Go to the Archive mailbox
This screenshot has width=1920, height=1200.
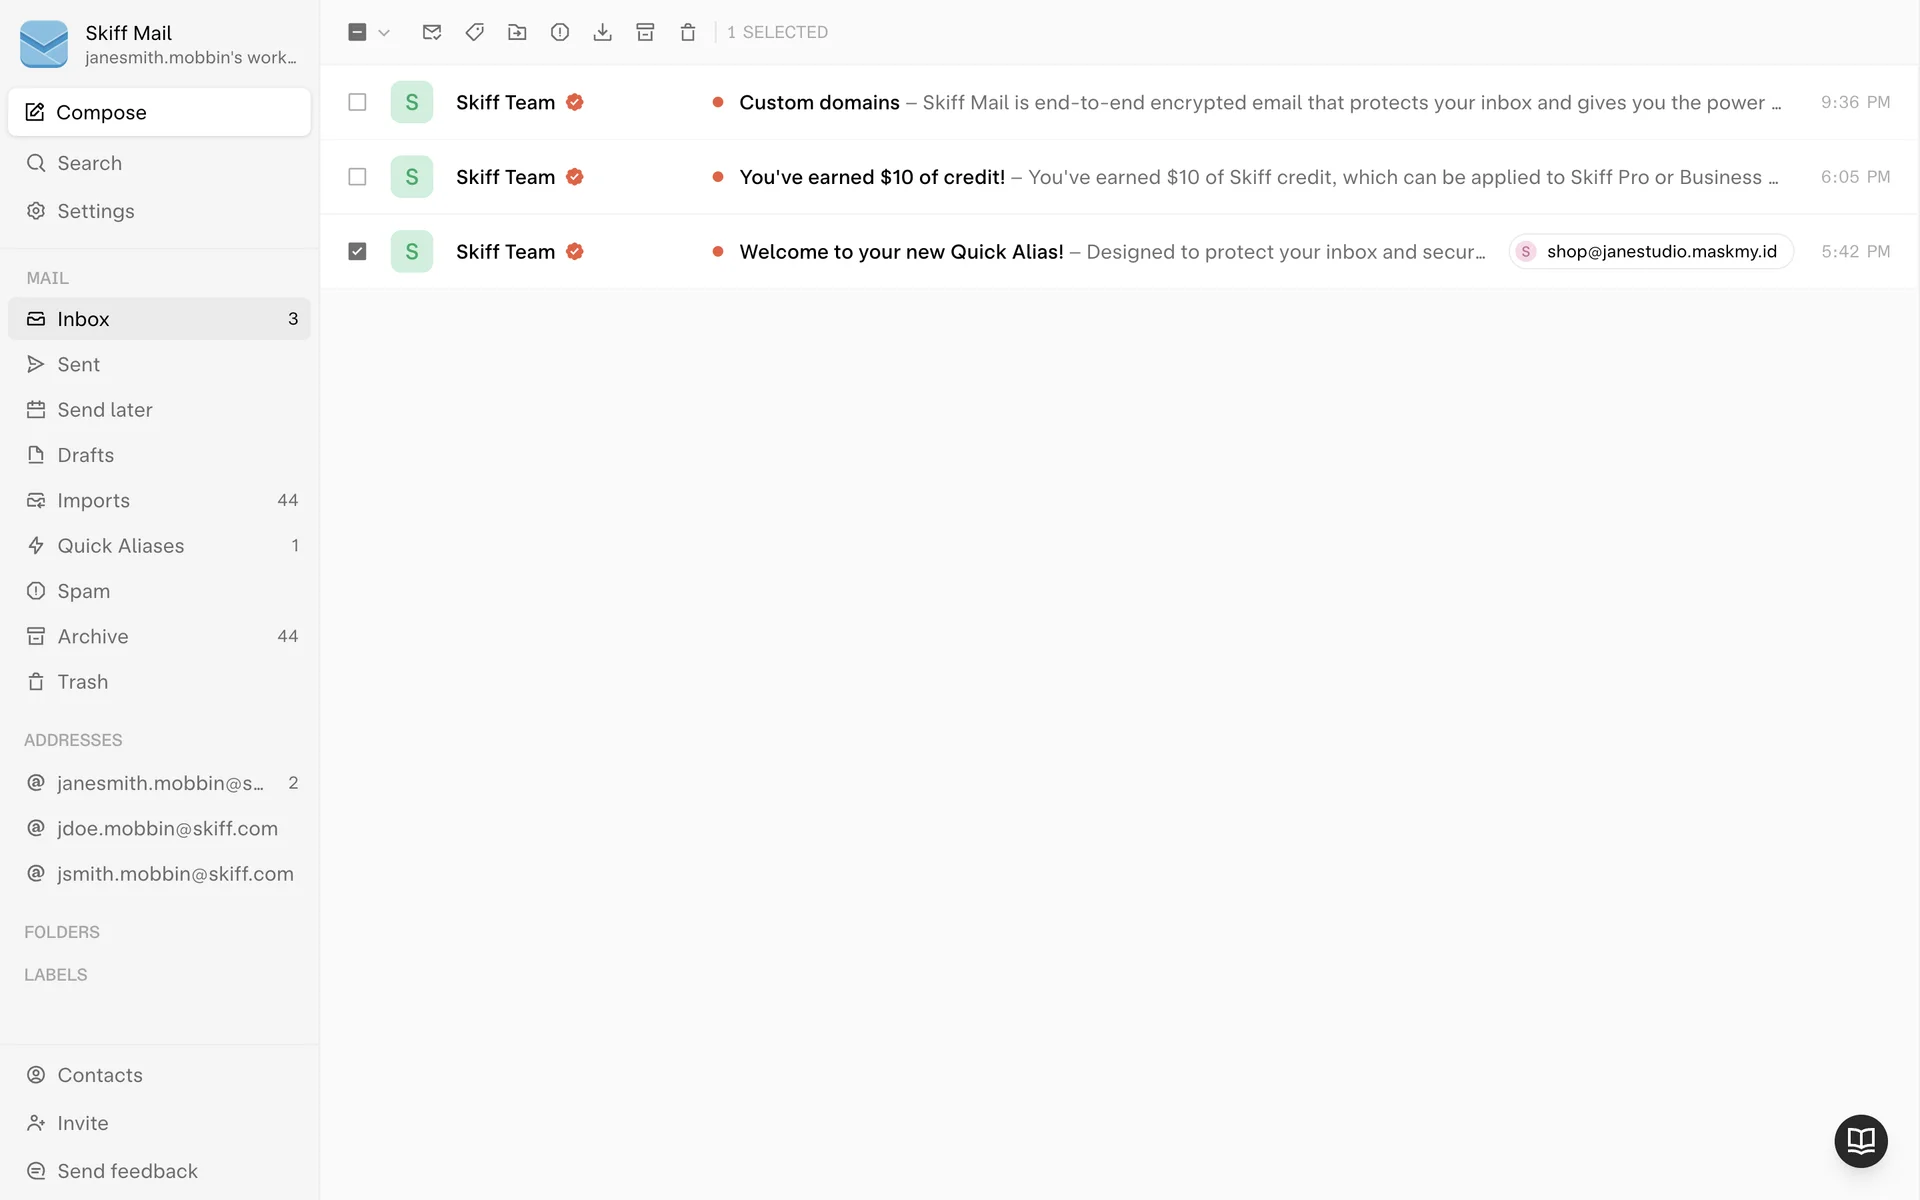(93, 636)
